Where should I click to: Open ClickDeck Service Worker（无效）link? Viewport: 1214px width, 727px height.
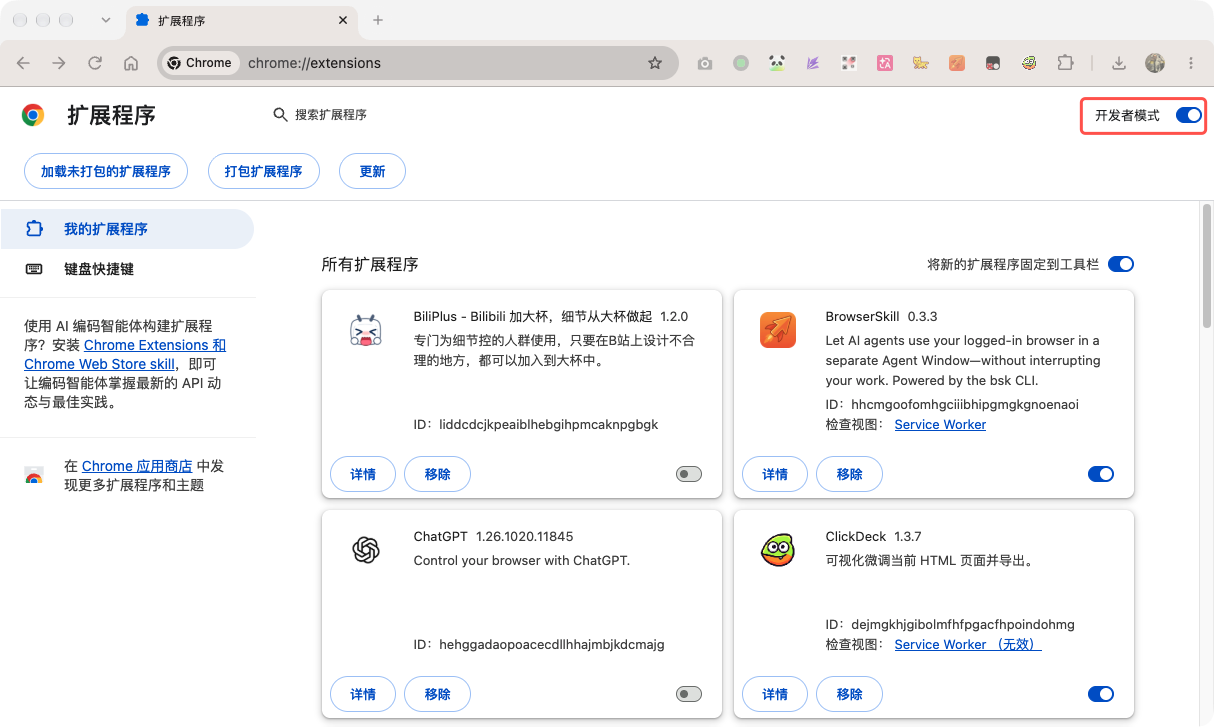(x=968, y=645)
